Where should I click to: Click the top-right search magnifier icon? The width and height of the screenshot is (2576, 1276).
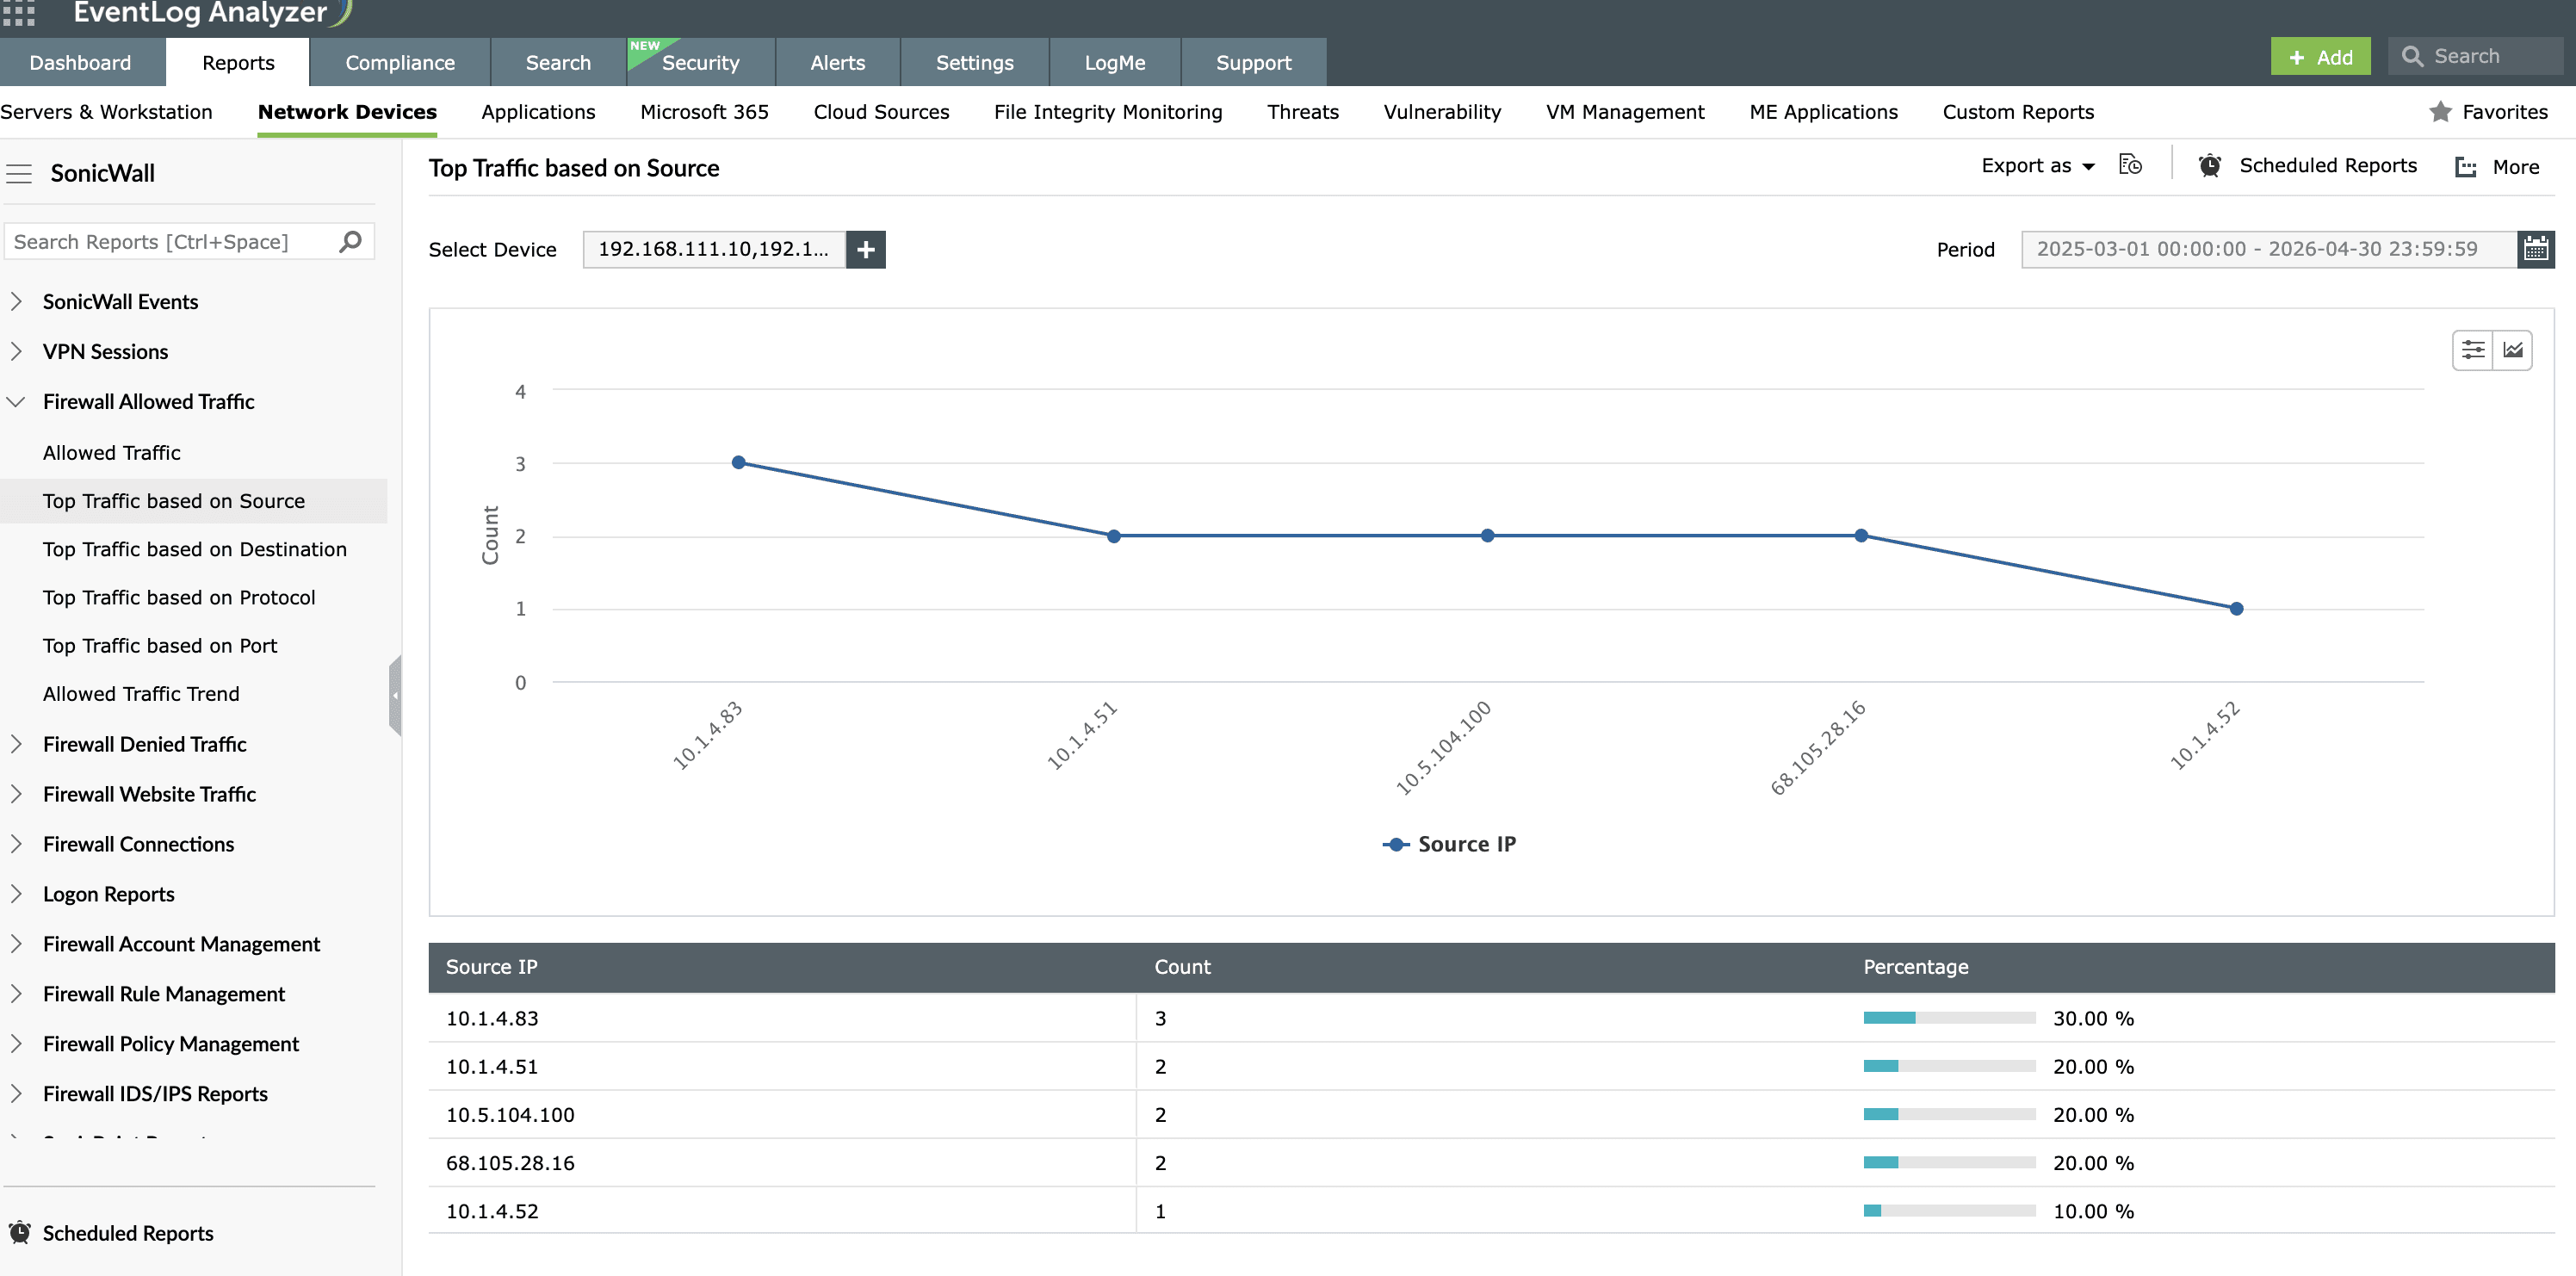[x=2413, y=57]
